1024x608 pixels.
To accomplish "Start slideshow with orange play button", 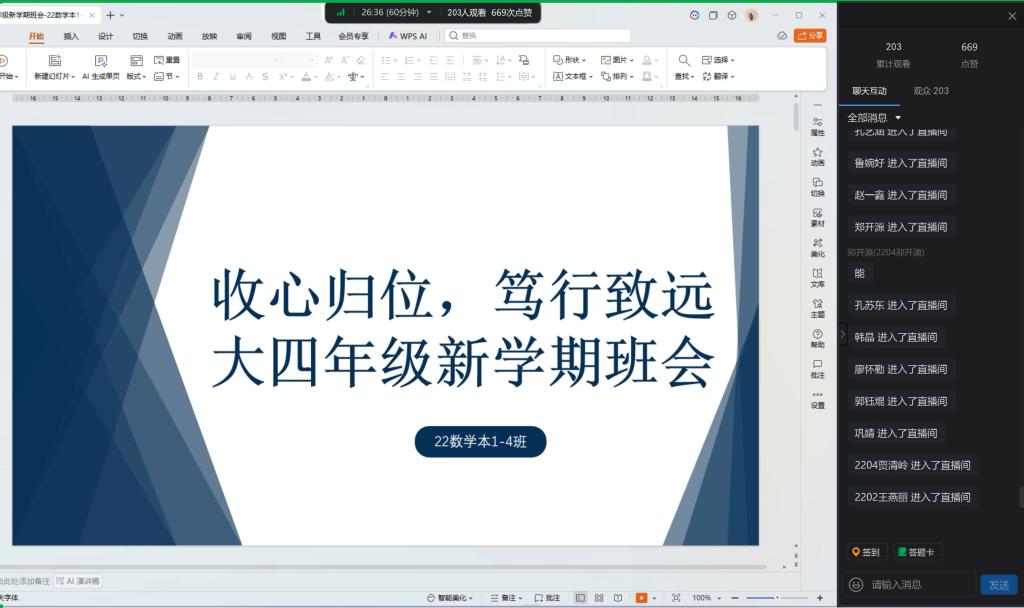I will (x=641, y=598).
